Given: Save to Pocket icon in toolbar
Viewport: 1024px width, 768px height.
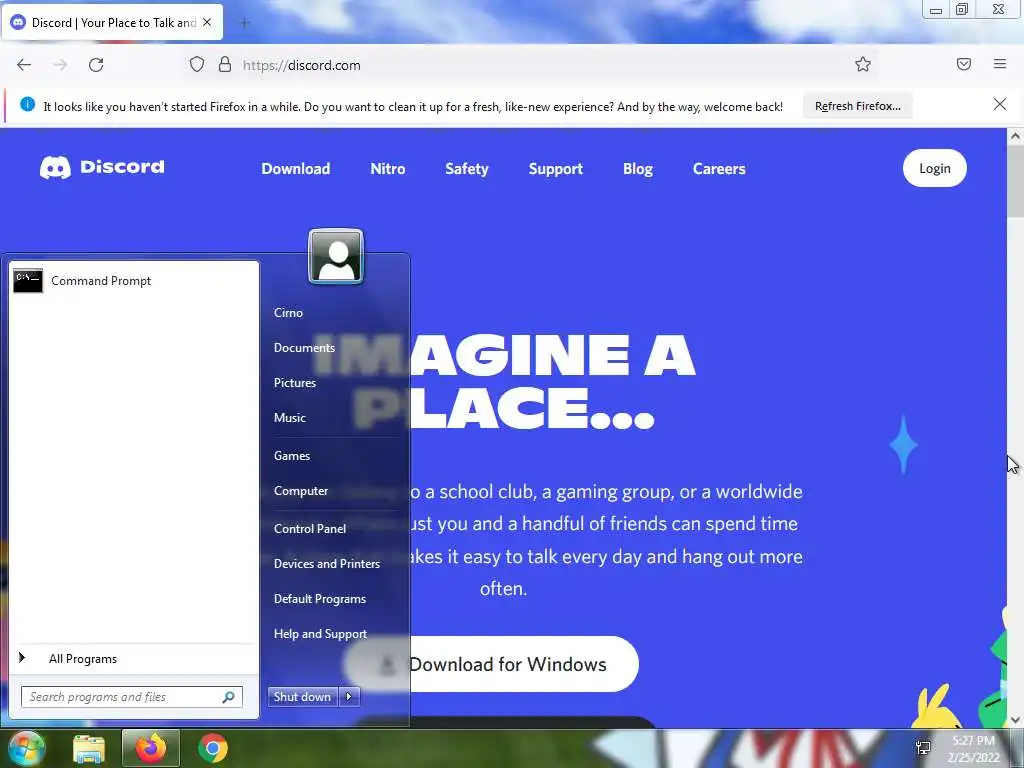Looking at the screenshot, I should pos(963,64).
